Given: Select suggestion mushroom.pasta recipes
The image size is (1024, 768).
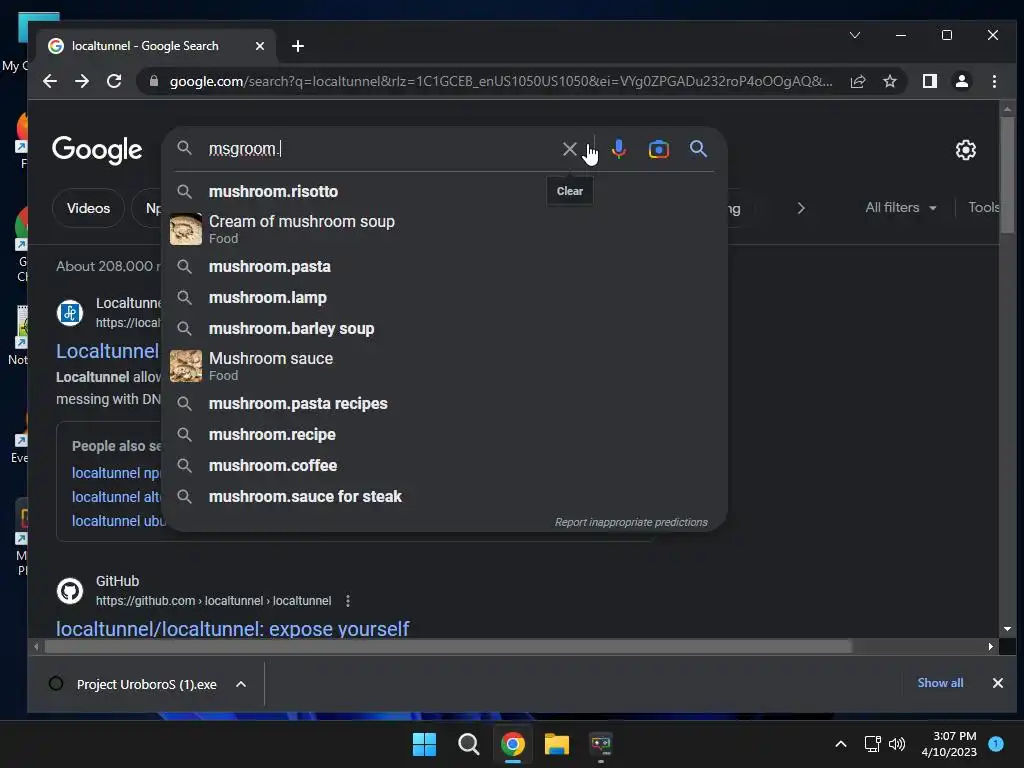Looking at the screenshot, I should pos(444,404).
